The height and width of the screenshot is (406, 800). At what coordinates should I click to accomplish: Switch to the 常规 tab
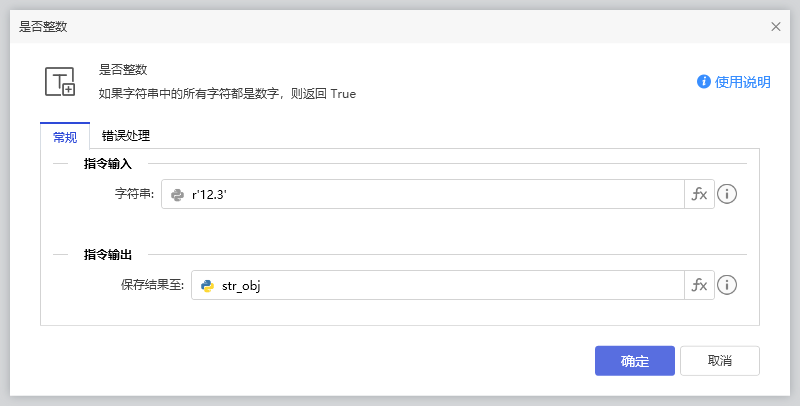64,136
